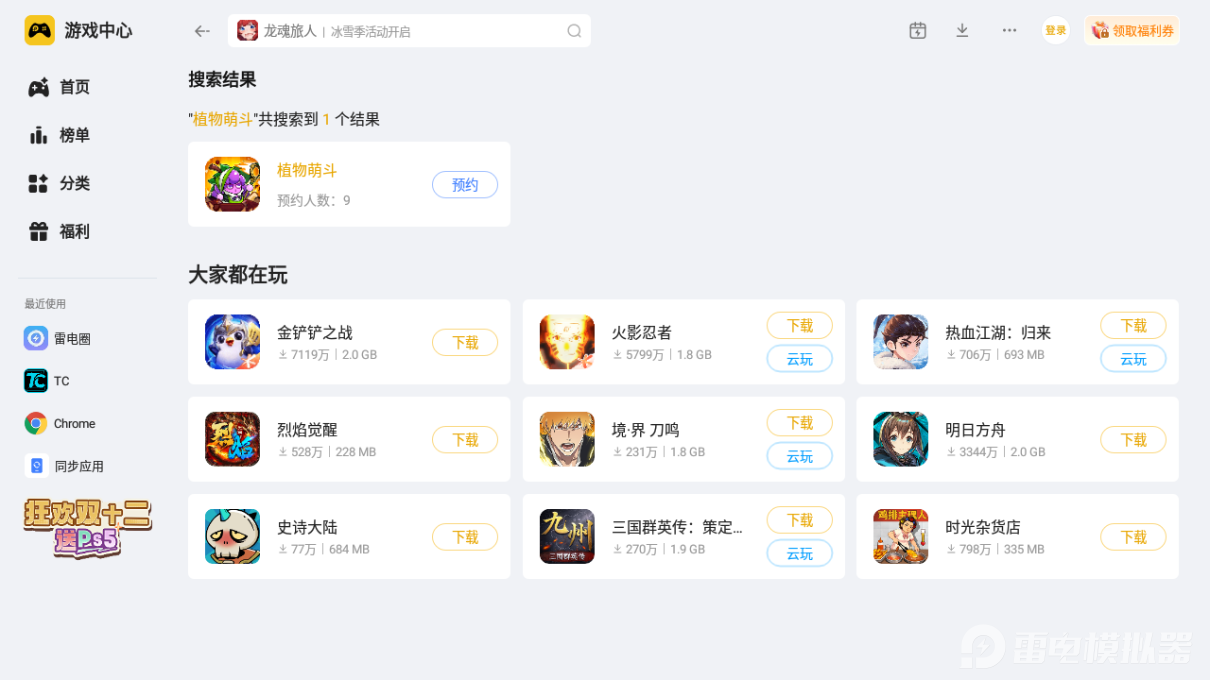
Task: Click the search magnifier icon
Action: pos(574,31)
